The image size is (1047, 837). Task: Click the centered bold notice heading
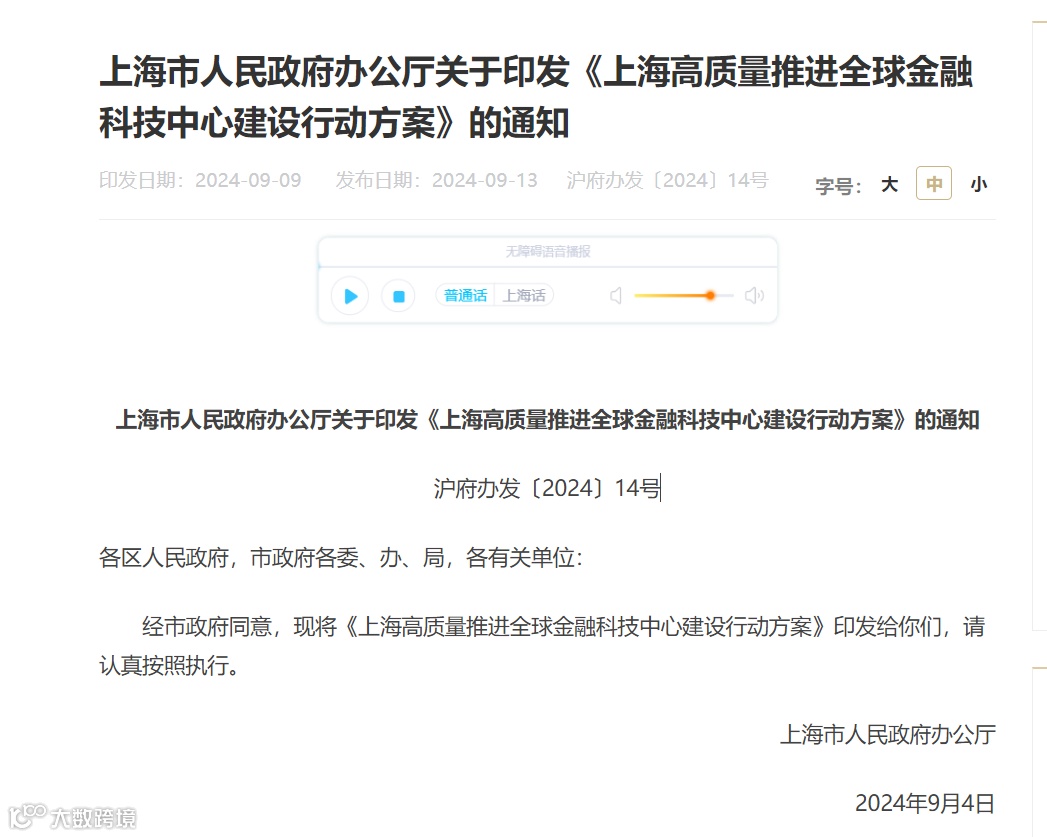[548, 420]
